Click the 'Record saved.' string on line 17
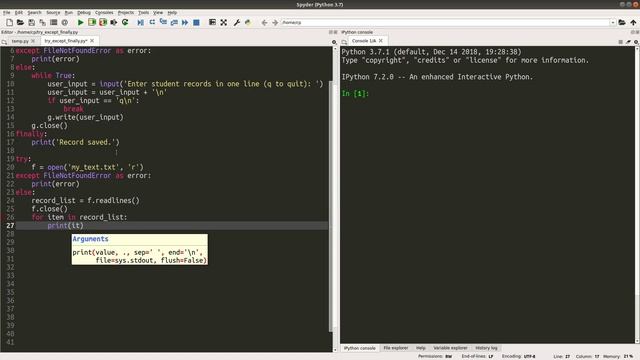The width and height of the screenshot is (640, 360). [x=87, y=142]
